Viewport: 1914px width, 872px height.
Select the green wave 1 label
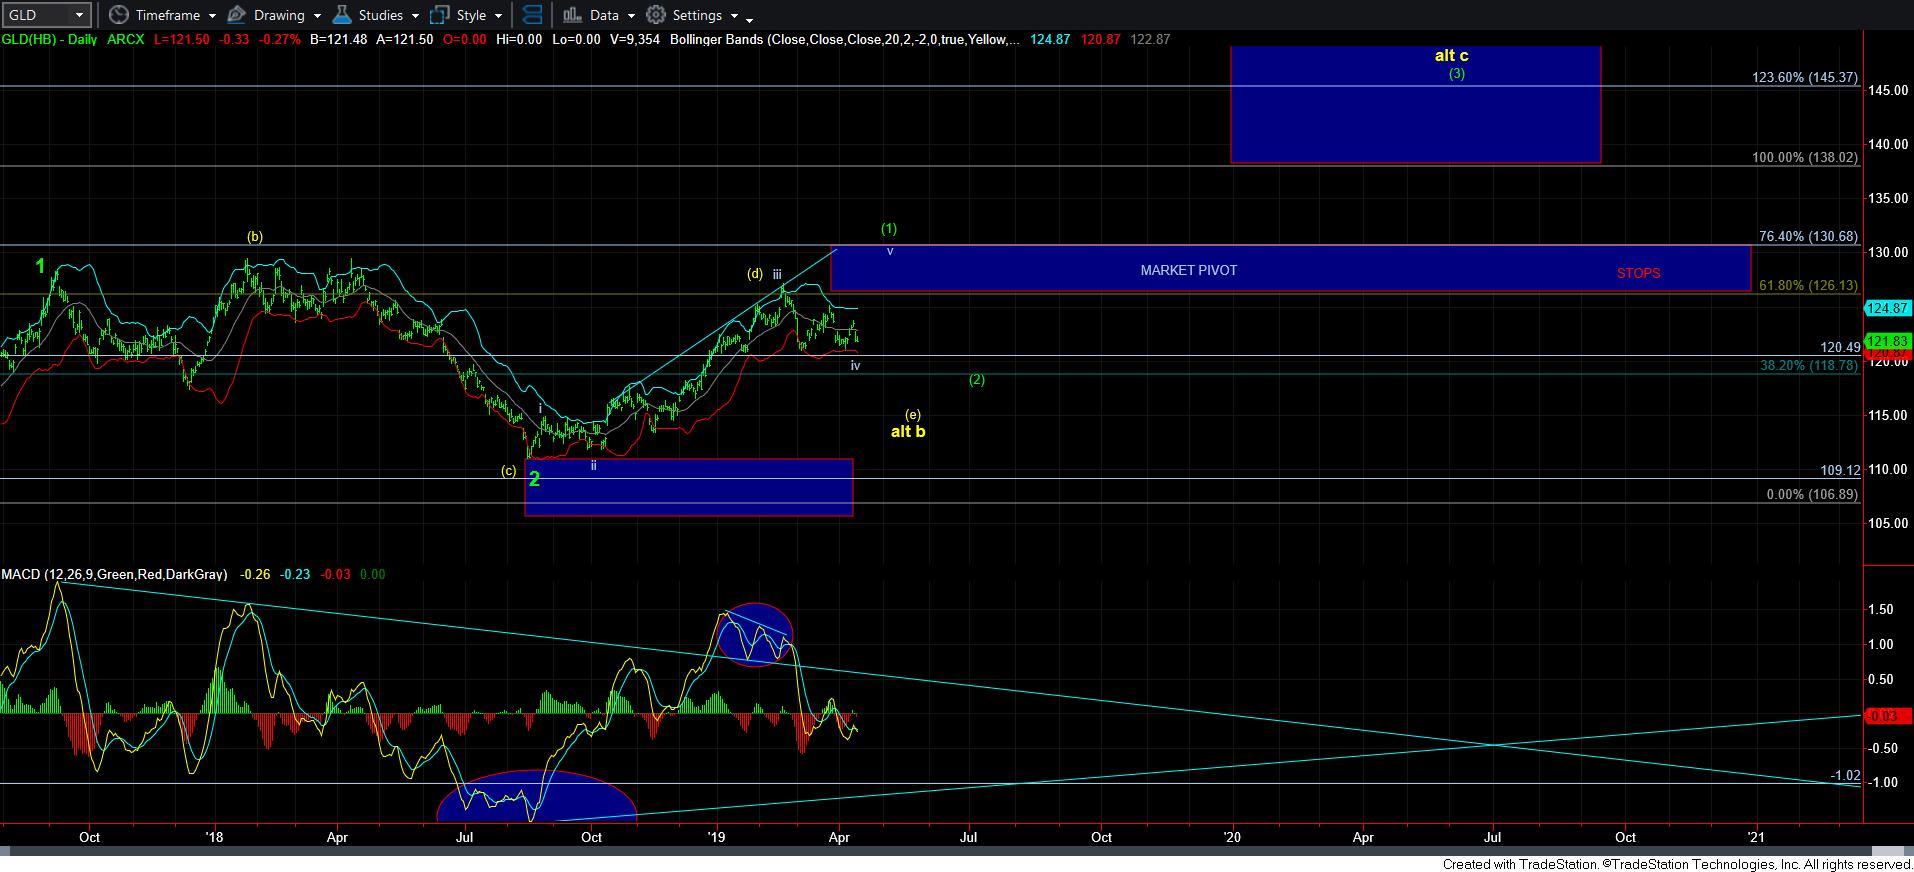point(40,266)
